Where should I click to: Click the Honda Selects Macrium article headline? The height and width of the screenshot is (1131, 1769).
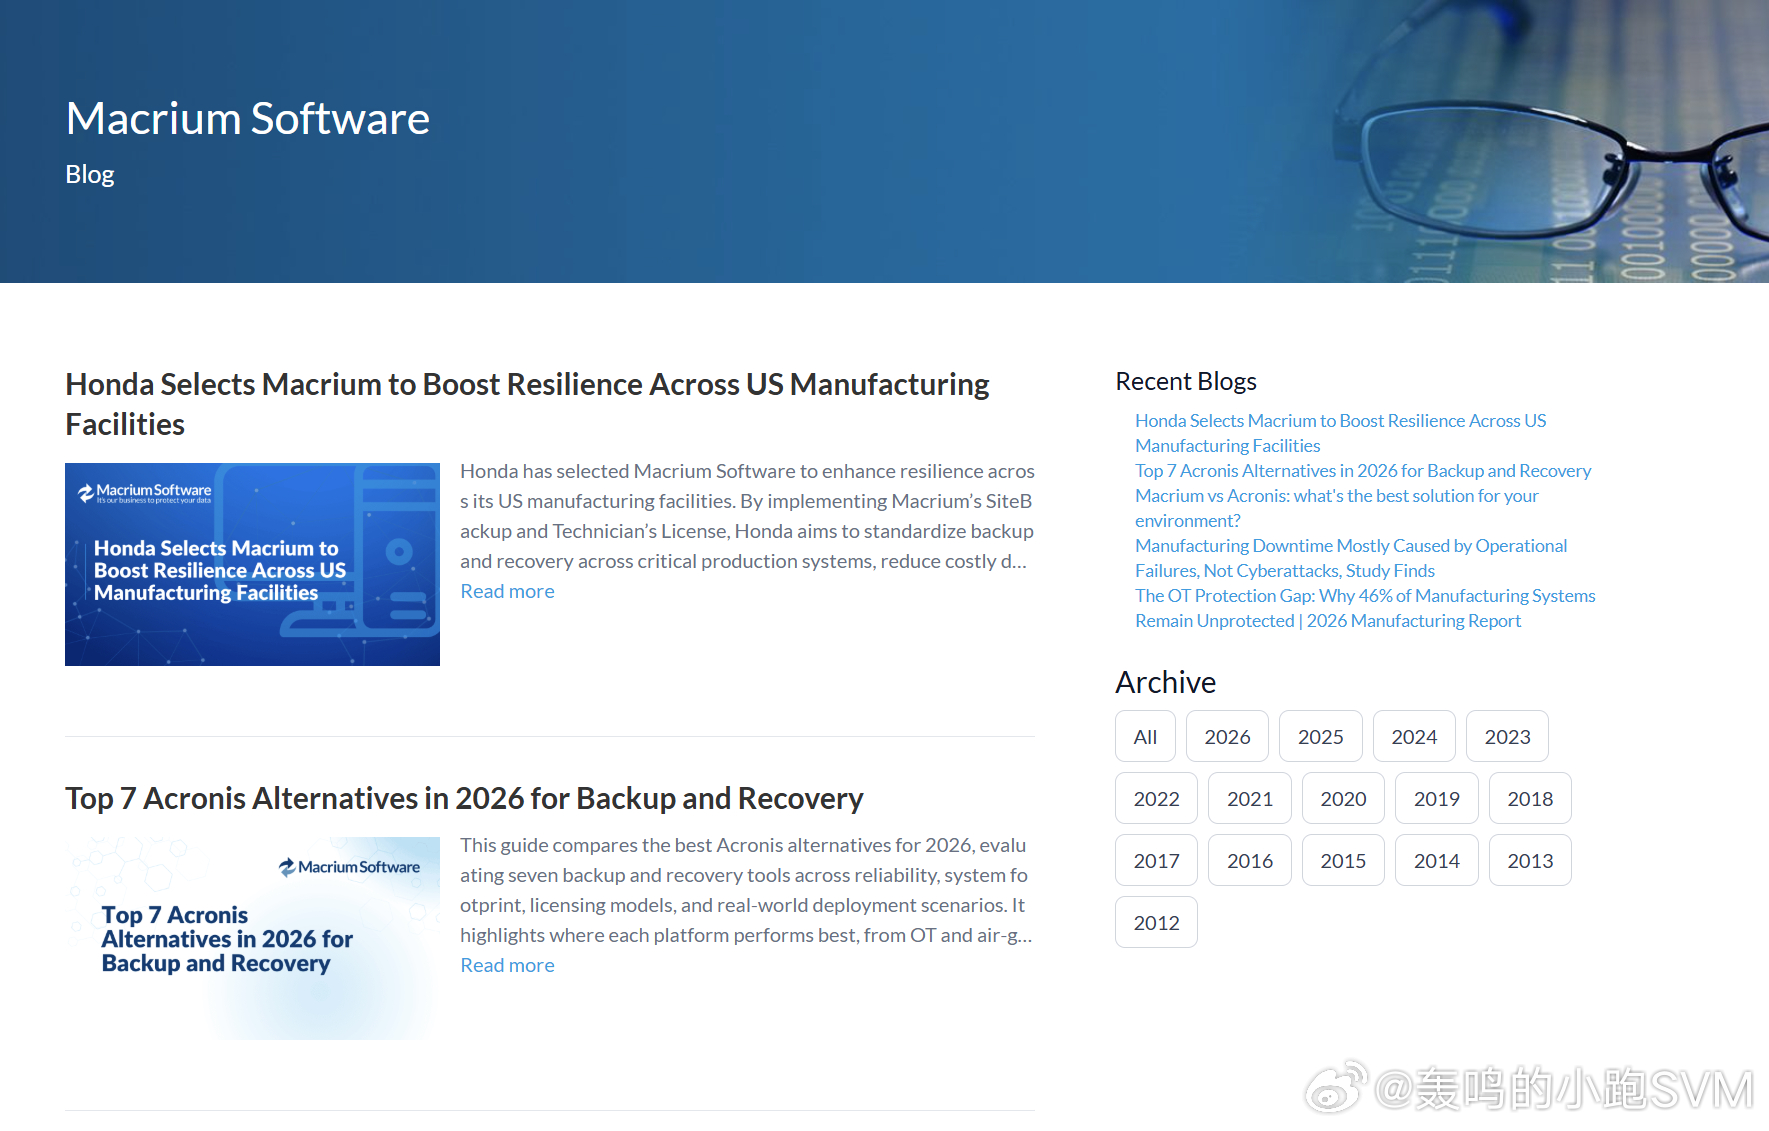[527, 404]
